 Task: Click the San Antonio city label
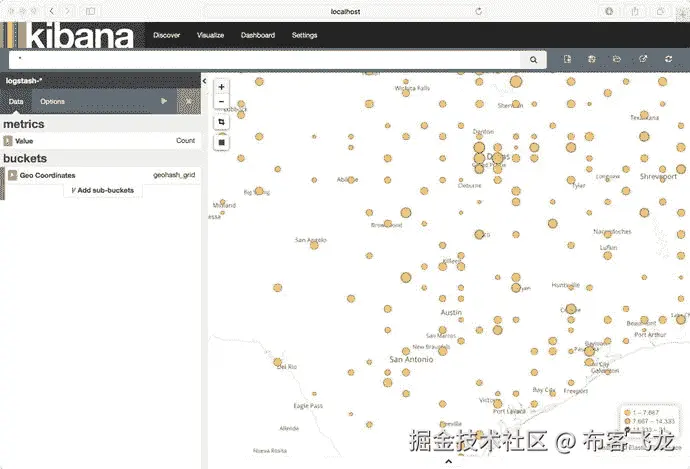[411, 359]
